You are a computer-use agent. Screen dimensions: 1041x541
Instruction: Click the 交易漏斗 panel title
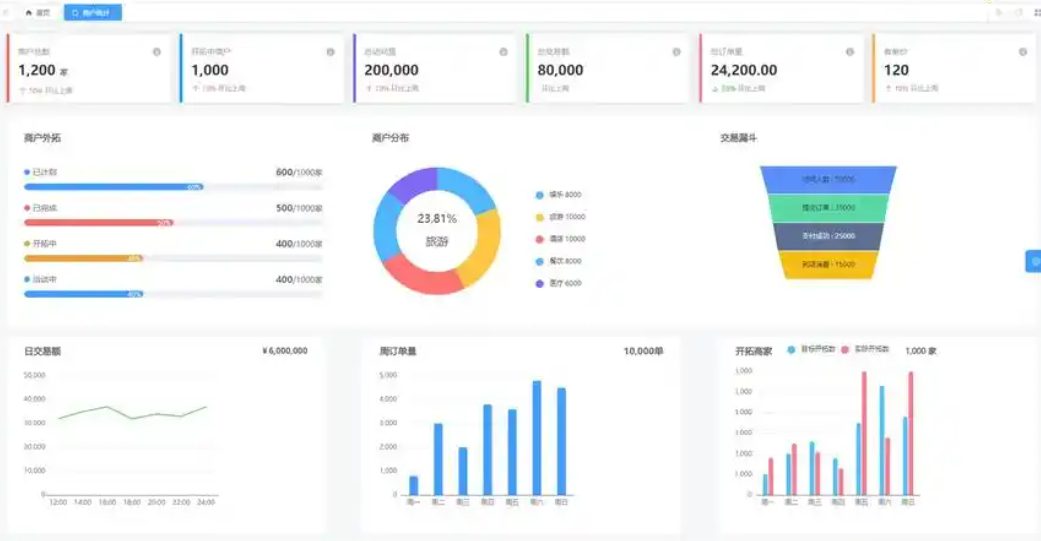[738, 138]
